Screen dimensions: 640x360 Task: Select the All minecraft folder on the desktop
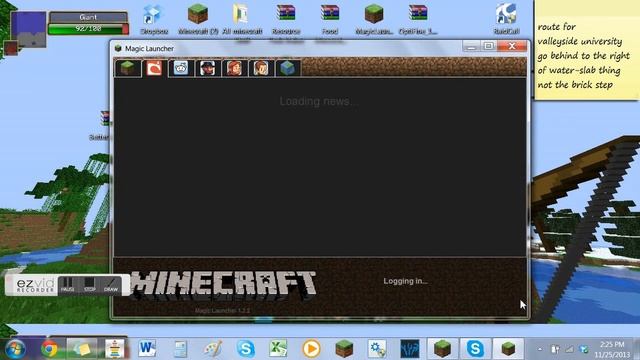click(242, 19)
